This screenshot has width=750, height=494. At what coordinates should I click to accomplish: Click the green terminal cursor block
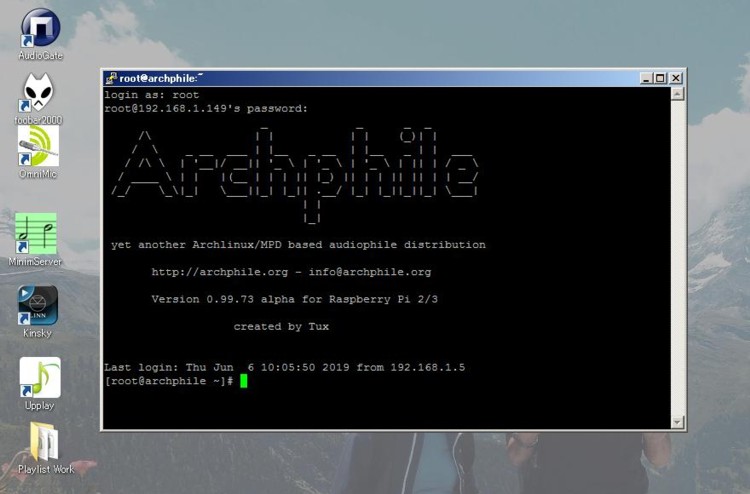tap(244, 381)
